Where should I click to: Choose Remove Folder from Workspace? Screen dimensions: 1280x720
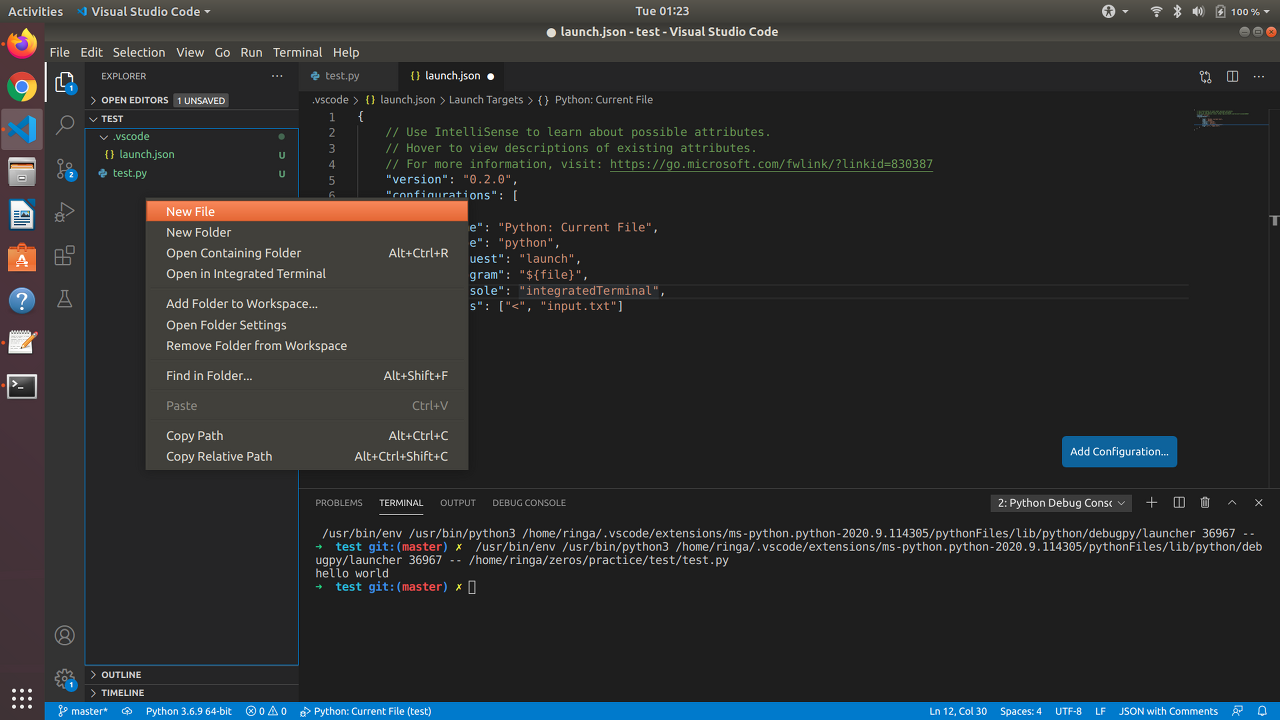(x=307, y=345)
